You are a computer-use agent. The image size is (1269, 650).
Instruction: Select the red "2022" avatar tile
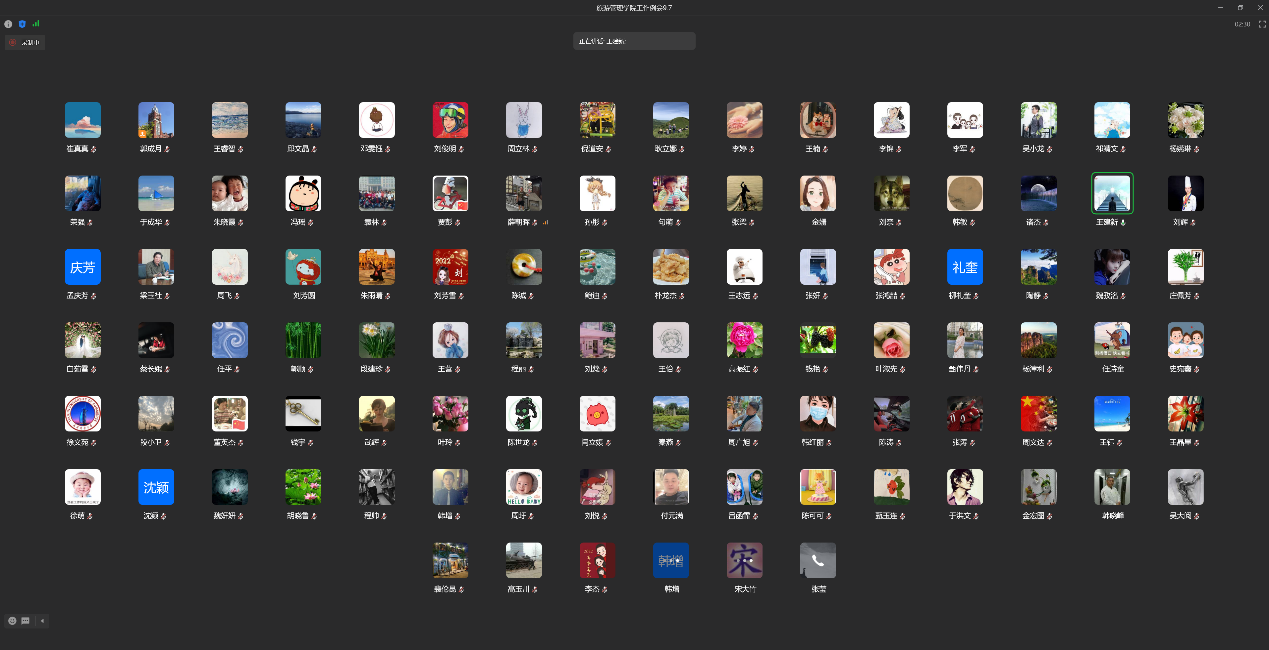[450, 267]
